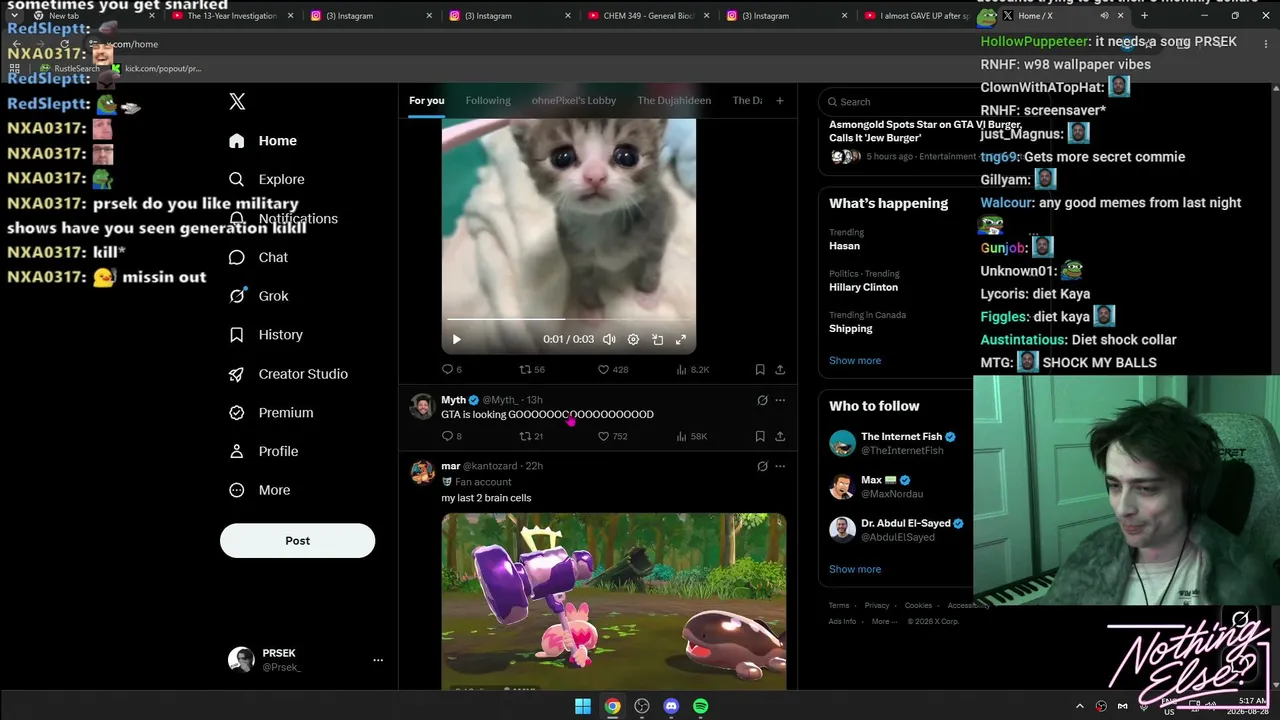
Task: Select the For you timeline tab
Action: tap(427, 100)
